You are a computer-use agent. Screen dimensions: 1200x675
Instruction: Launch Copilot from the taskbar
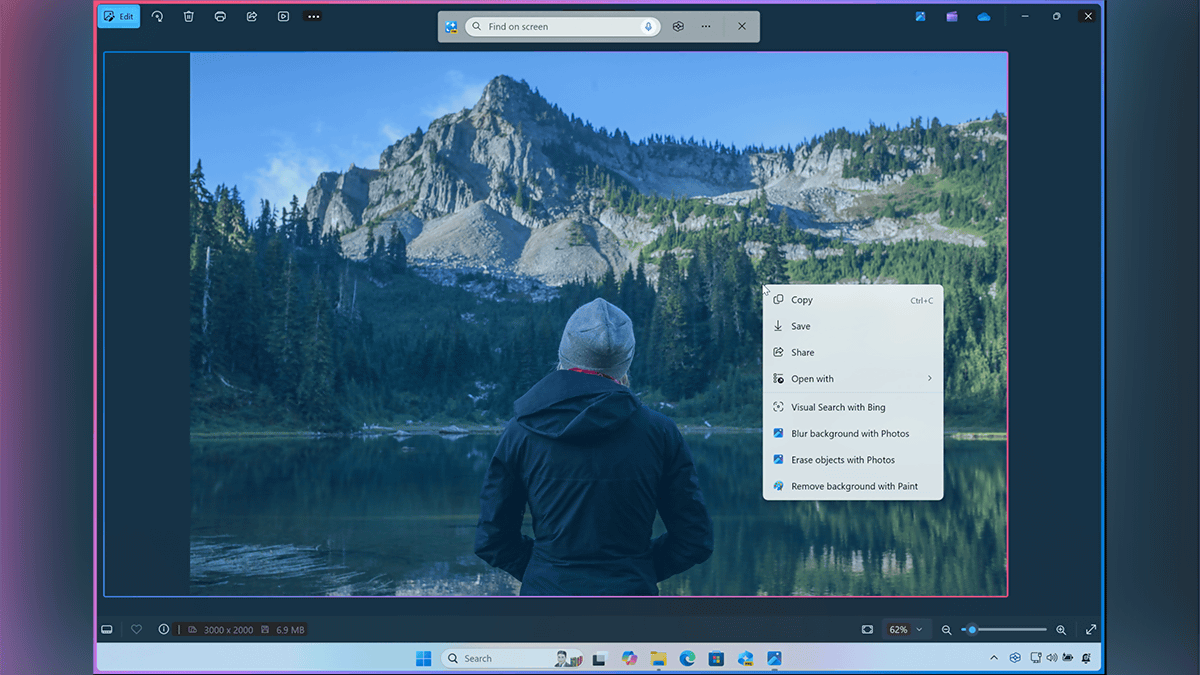[629, 658]
